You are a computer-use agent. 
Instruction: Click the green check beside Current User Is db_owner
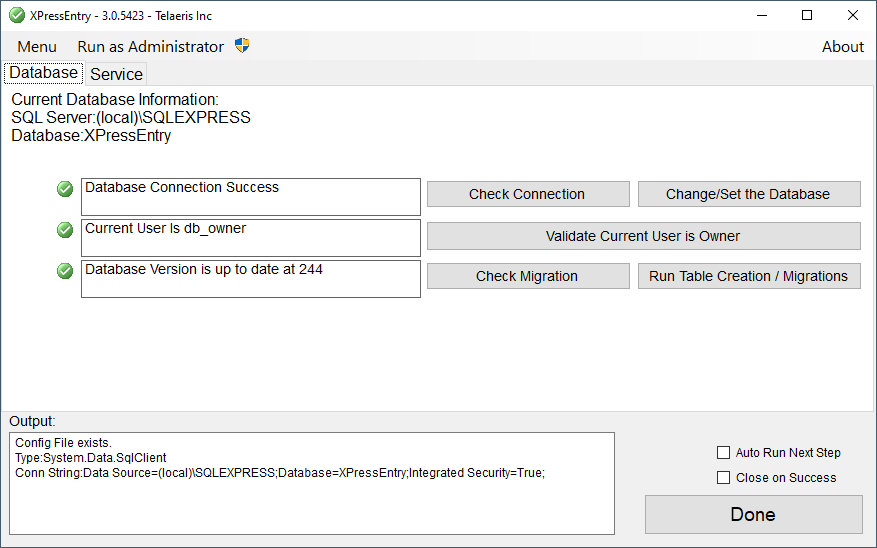pyautogui.click(x=65, y=230)
